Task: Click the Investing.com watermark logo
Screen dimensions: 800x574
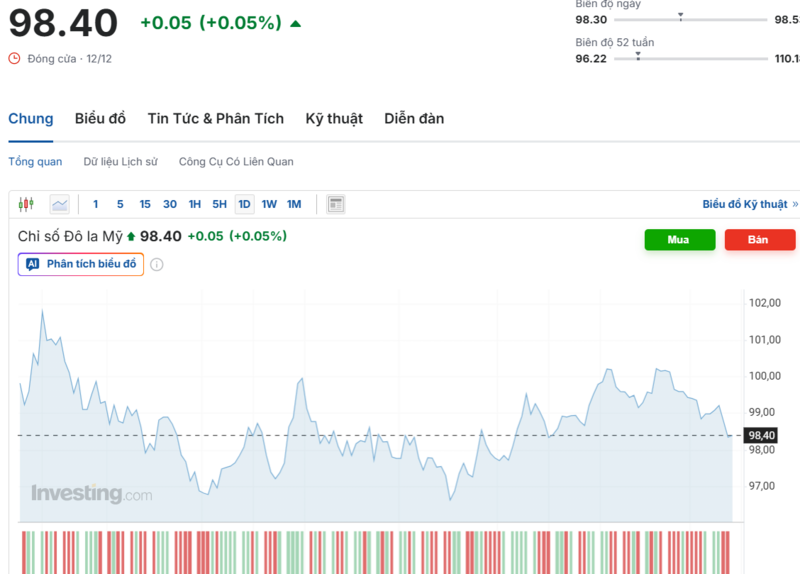Action: (x=91, y=494)
